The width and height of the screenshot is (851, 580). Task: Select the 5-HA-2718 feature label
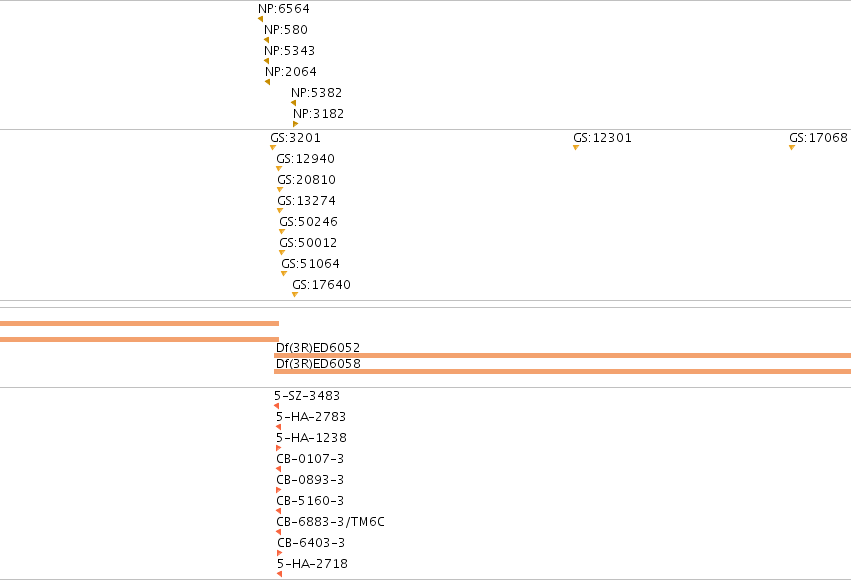pyautogui.click(x=313, y=564)
